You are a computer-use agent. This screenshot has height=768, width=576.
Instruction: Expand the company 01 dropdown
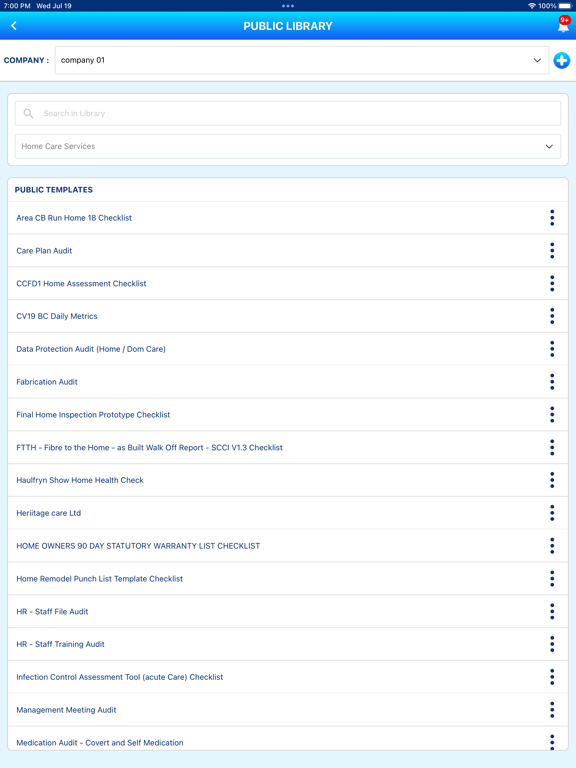(302, 61)
